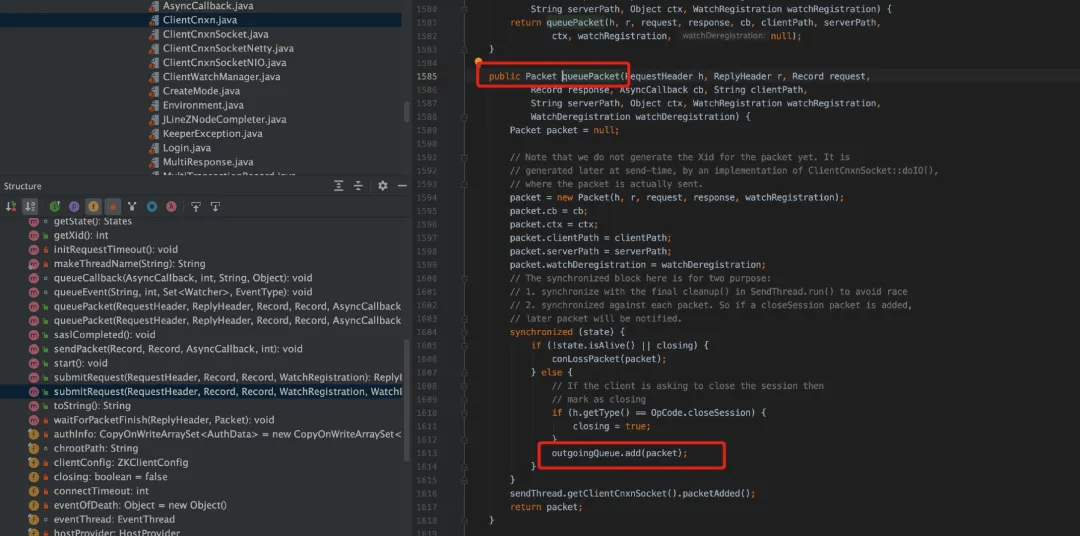Open Environment.java file
The width and height of the screenshot is (1080, 536).
(x=203, y=105)
